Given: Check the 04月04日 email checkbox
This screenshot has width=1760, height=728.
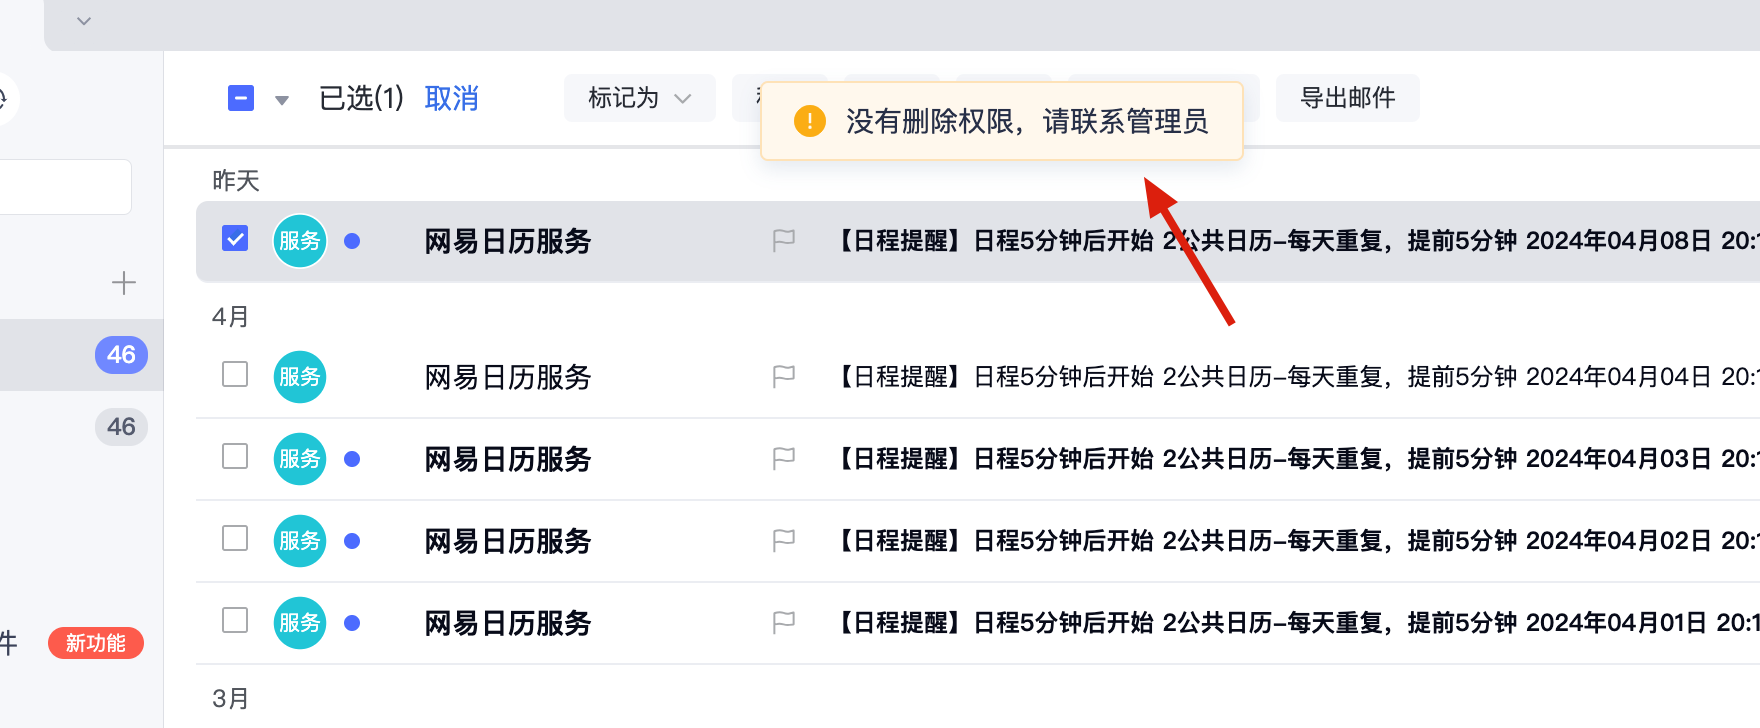Looking at the screenshot, I should point(235,375).
